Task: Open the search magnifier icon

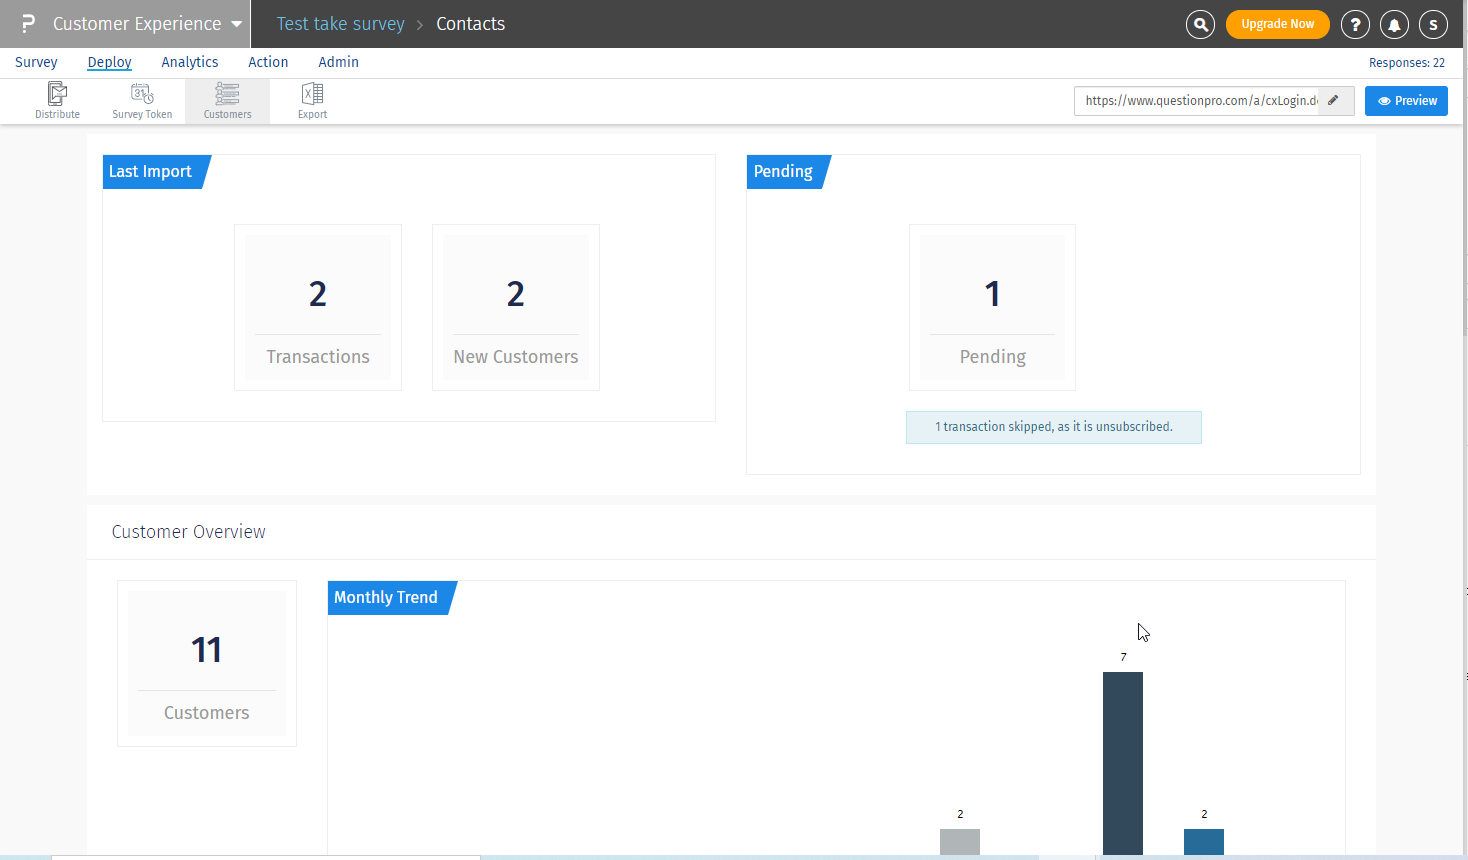Action: (1200, 24)
